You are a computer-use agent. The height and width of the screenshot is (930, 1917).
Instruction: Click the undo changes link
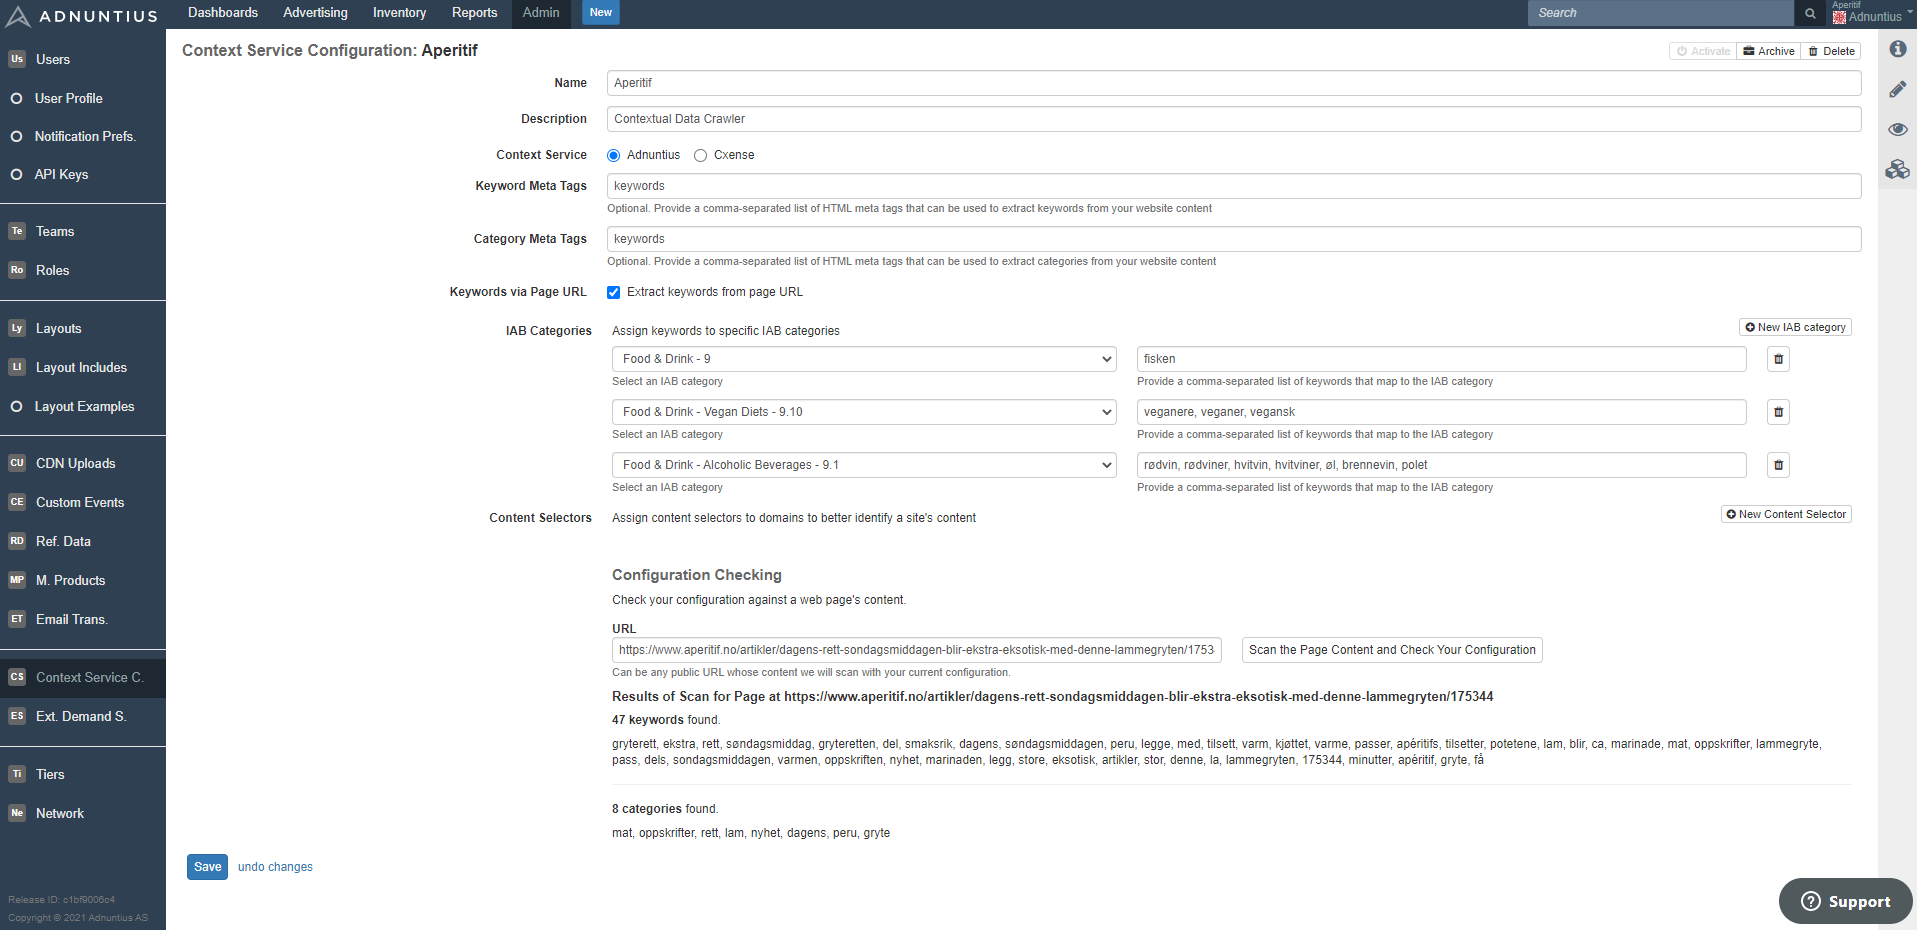click(x=275, y=867)
